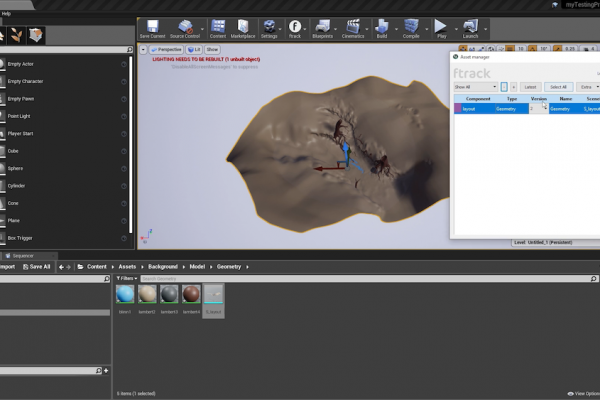
Task: Open the Content browser toolbar icon
Action: click(218, 29)
